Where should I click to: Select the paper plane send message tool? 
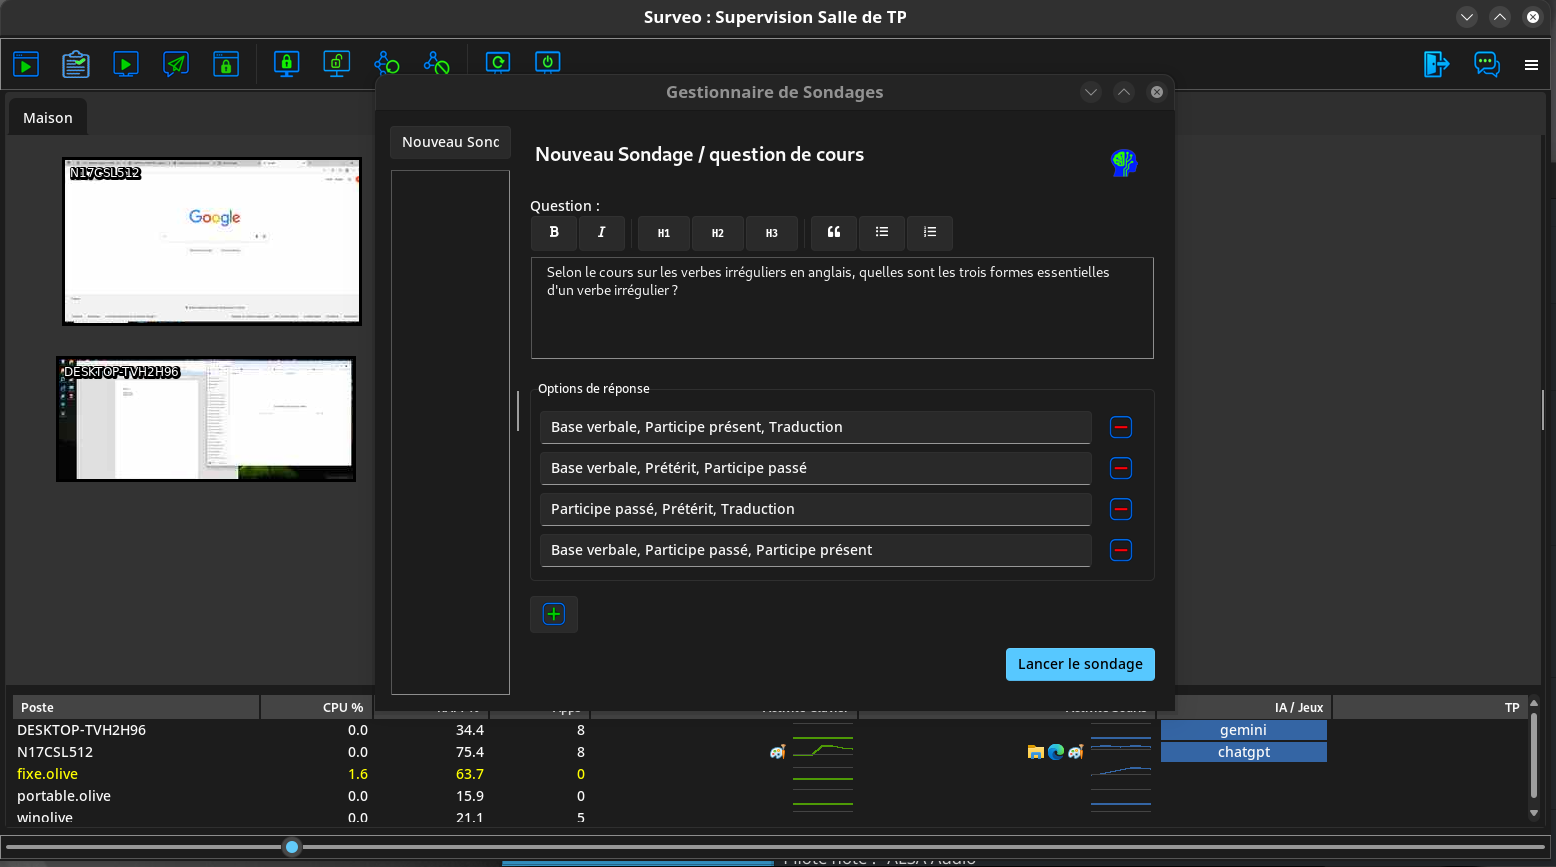176,63
